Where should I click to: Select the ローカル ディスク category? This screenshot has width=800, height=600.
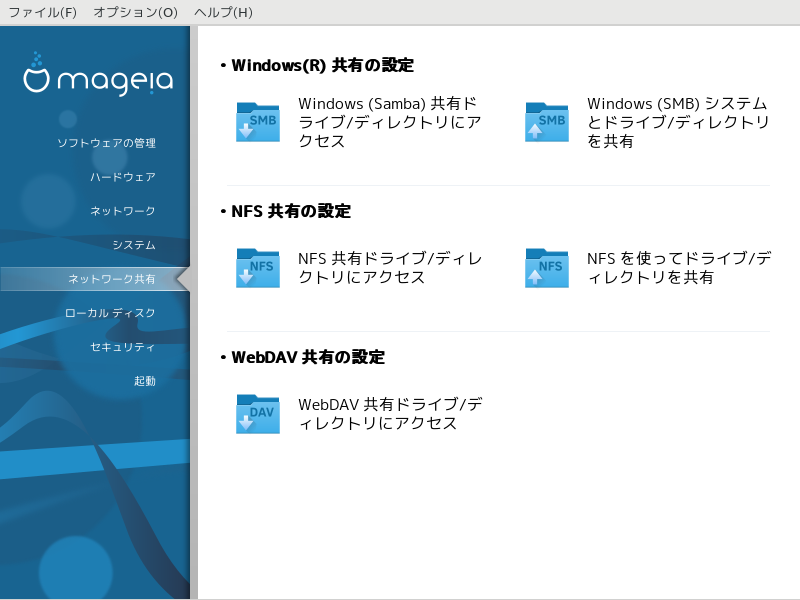[110, 313]
